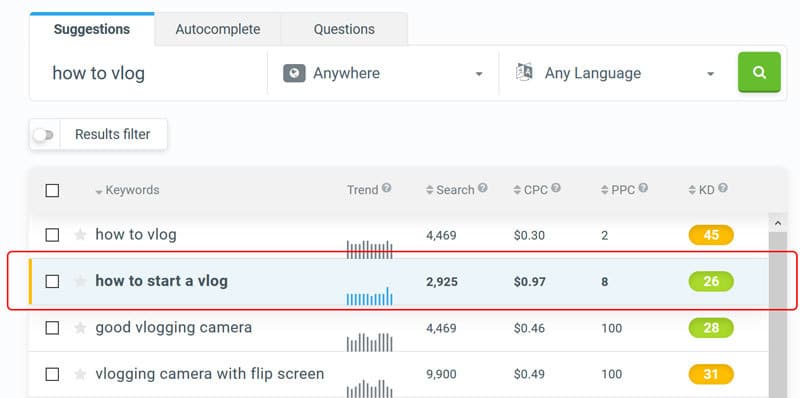Click the KD 45 difficulty badge
This screenshot has width=800, height=398.
click(711, 235)
